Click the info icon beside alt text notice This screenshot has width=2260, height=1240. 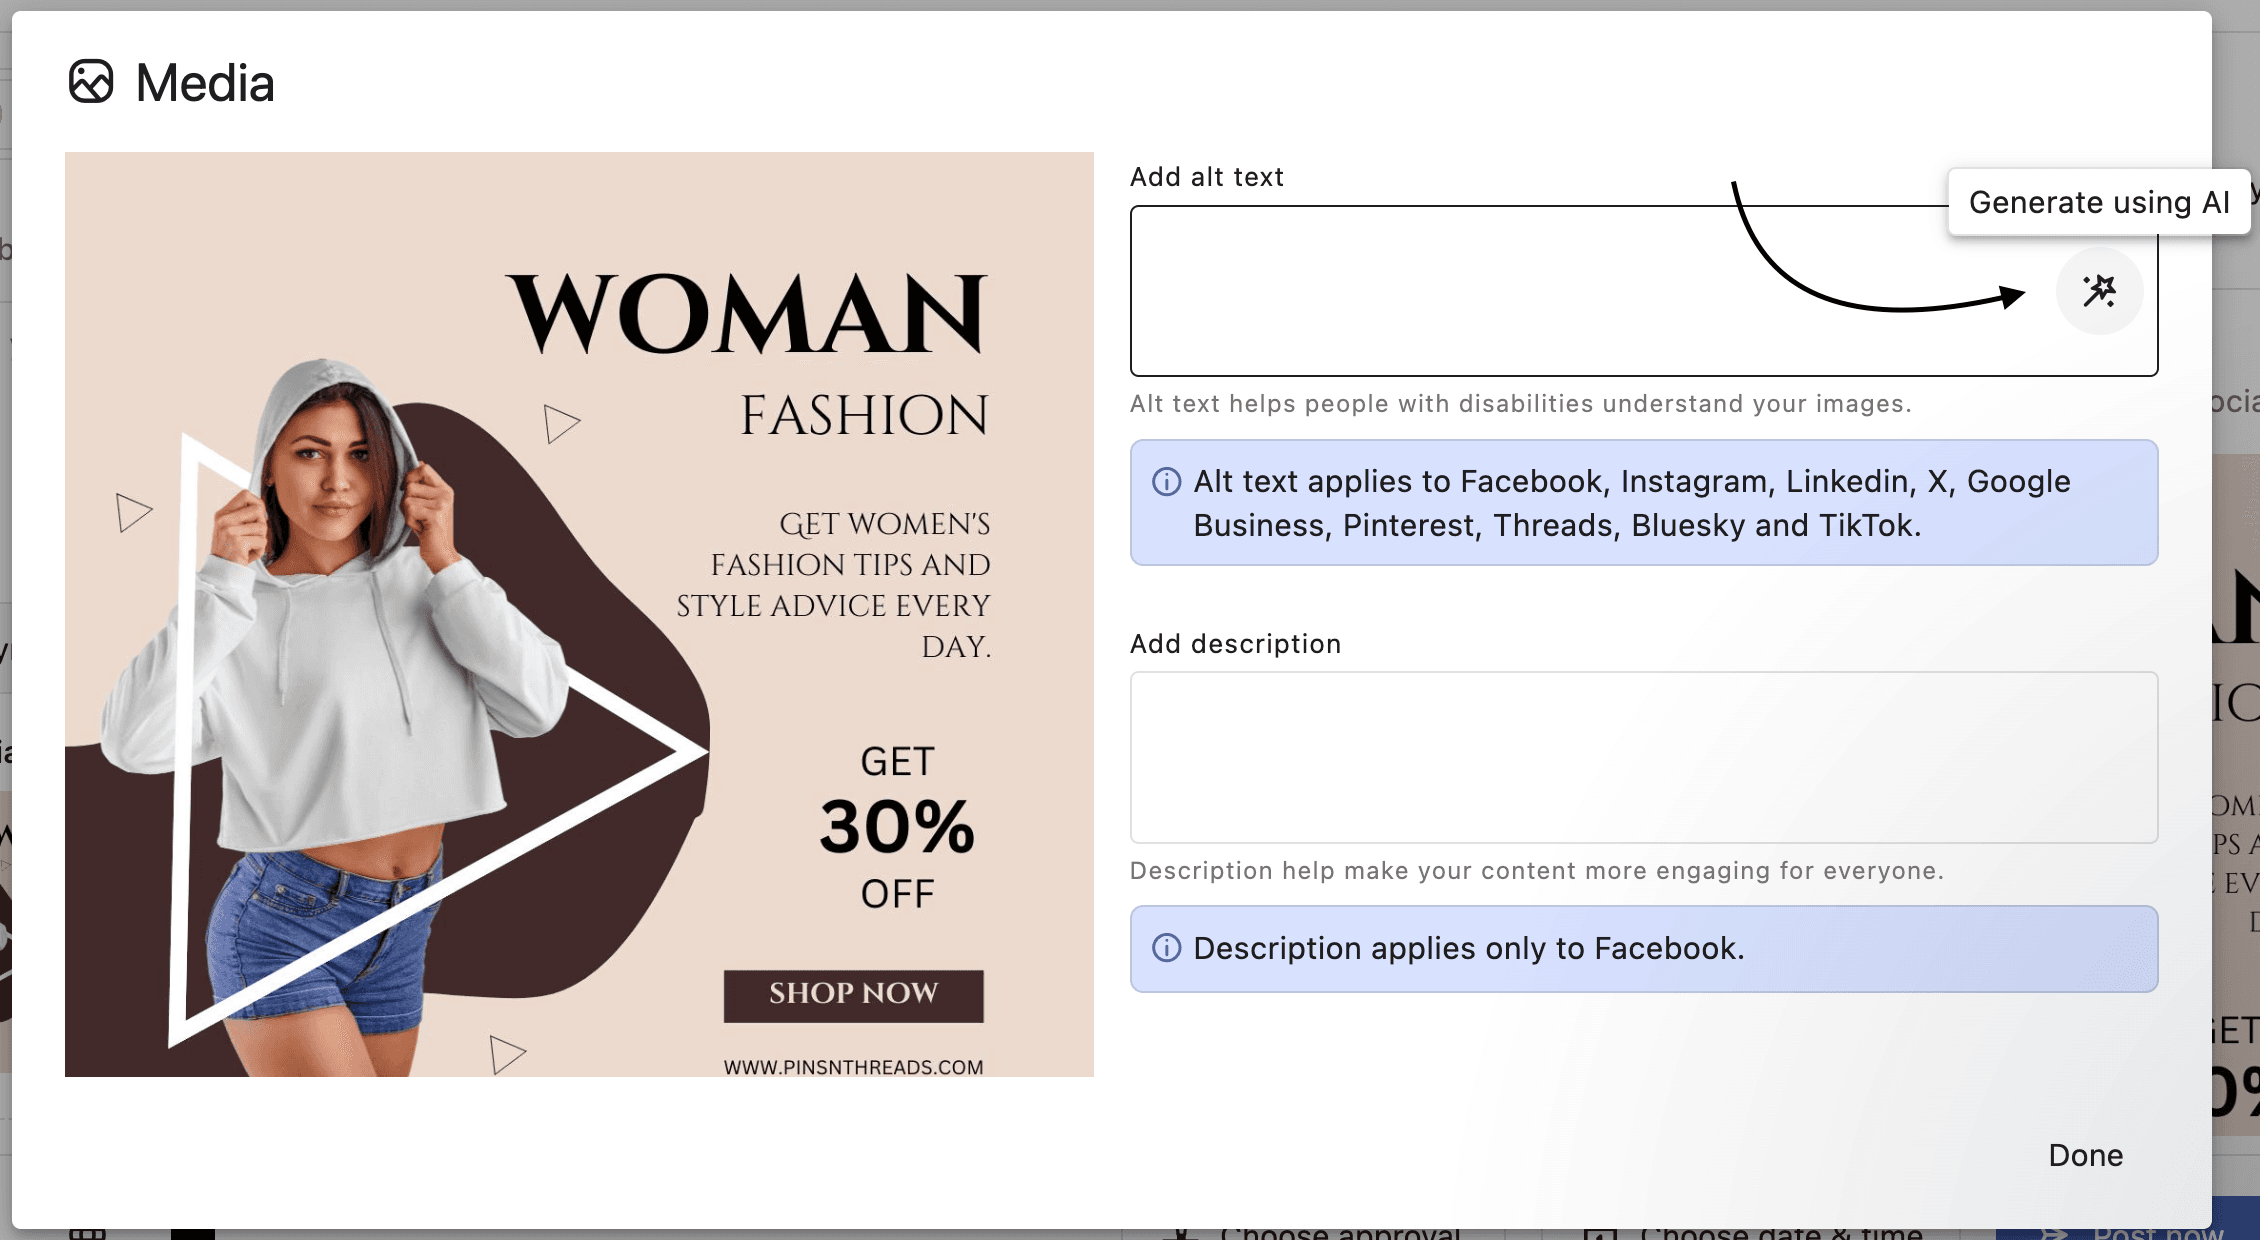coord(1166,482)
